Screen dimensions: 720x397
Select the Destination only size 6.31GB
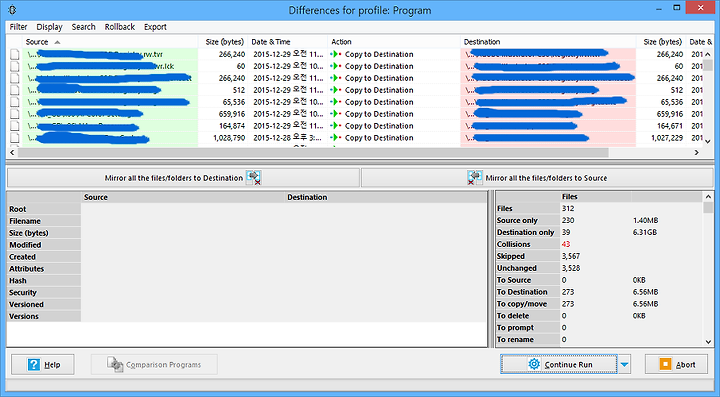pyautogui.click(x=645, y=232)
